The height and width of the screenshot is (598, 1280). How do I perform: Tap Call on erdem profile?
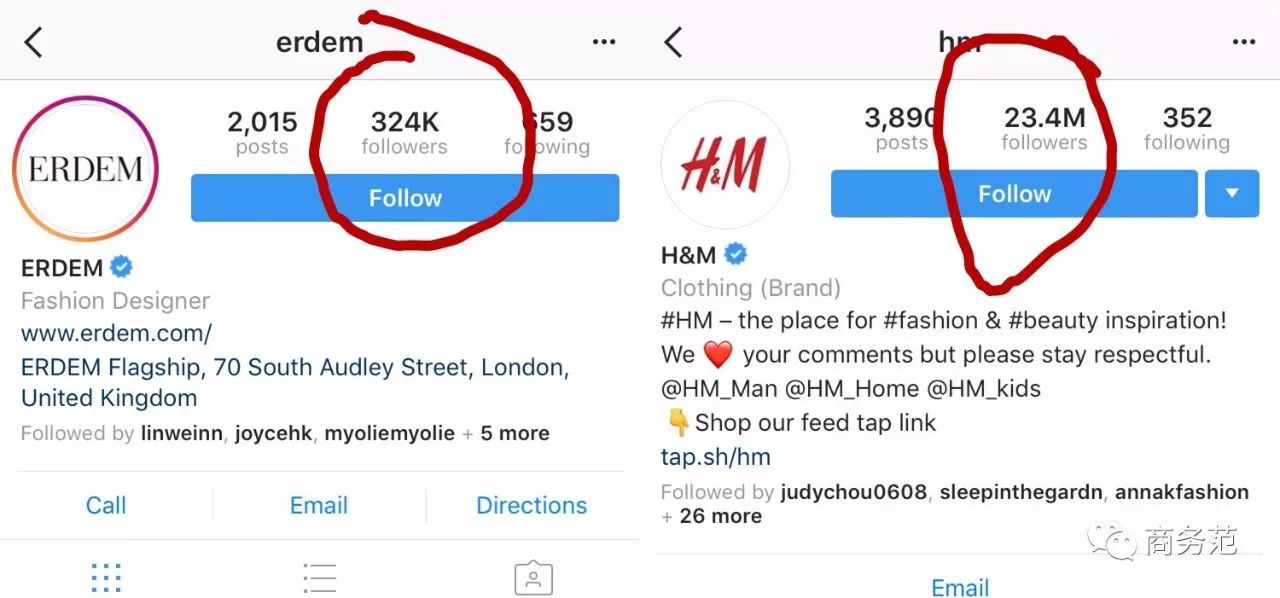pyautogui.click(x=106, y=505)
